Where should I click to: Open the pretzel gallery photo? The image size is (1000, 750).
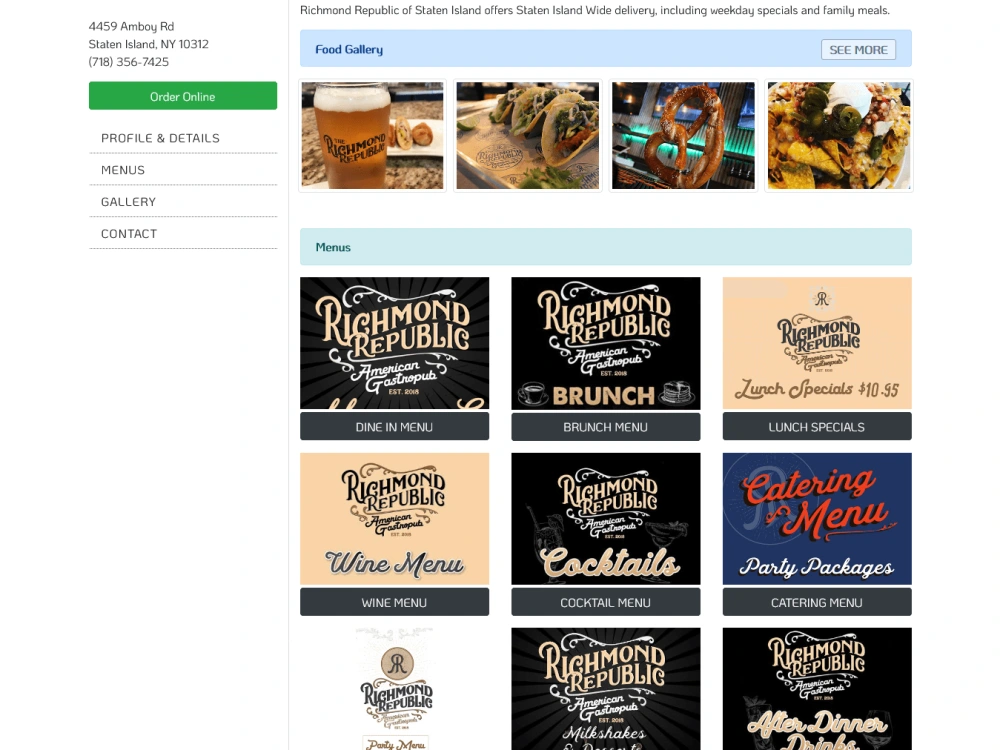tap(683, 135)
